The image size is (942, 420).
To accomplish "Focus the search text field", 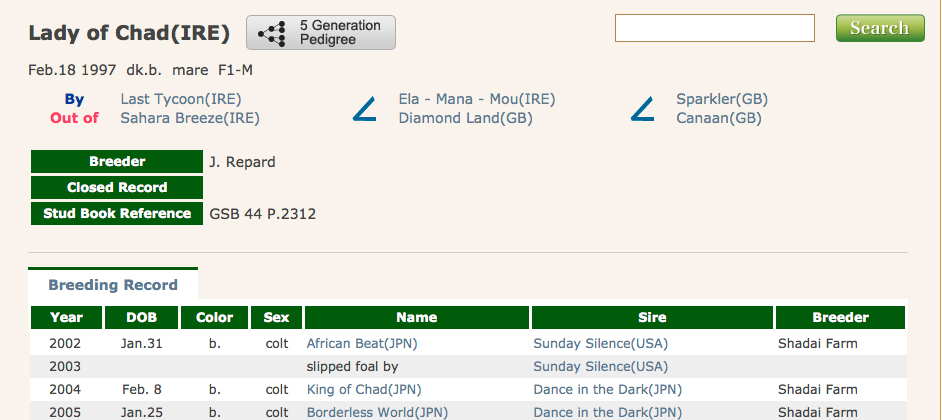I will [715, 28].
